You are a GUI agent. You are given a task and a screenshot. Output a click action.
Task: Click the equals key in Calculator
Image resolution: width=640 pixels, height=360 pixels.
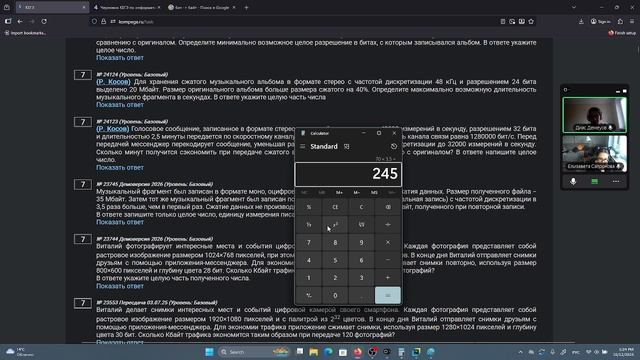click(x=388, y=295)
